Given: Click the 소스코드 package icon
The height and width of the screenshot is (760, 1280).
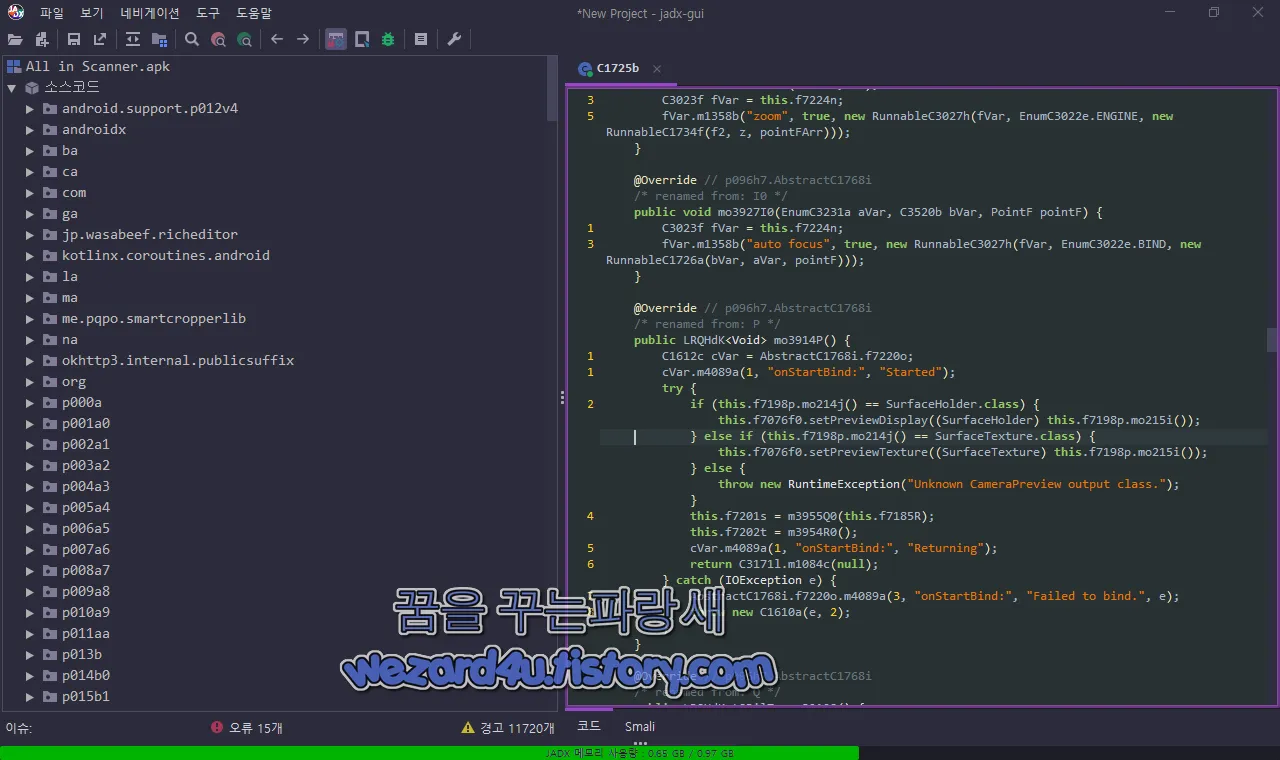Looking at the screenshot, I should pos(32,87).
